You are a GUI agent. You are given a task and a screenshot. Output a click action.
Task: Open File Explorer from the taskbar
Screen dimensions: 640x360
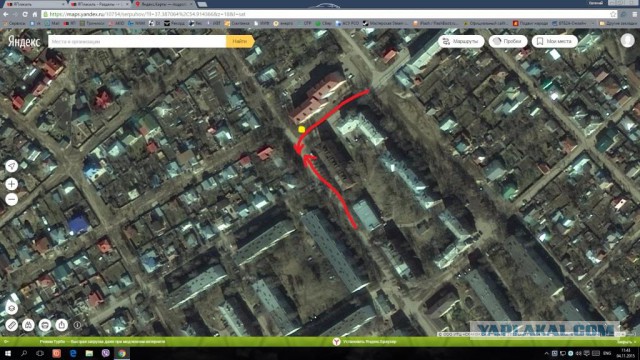tap(89, 353)
